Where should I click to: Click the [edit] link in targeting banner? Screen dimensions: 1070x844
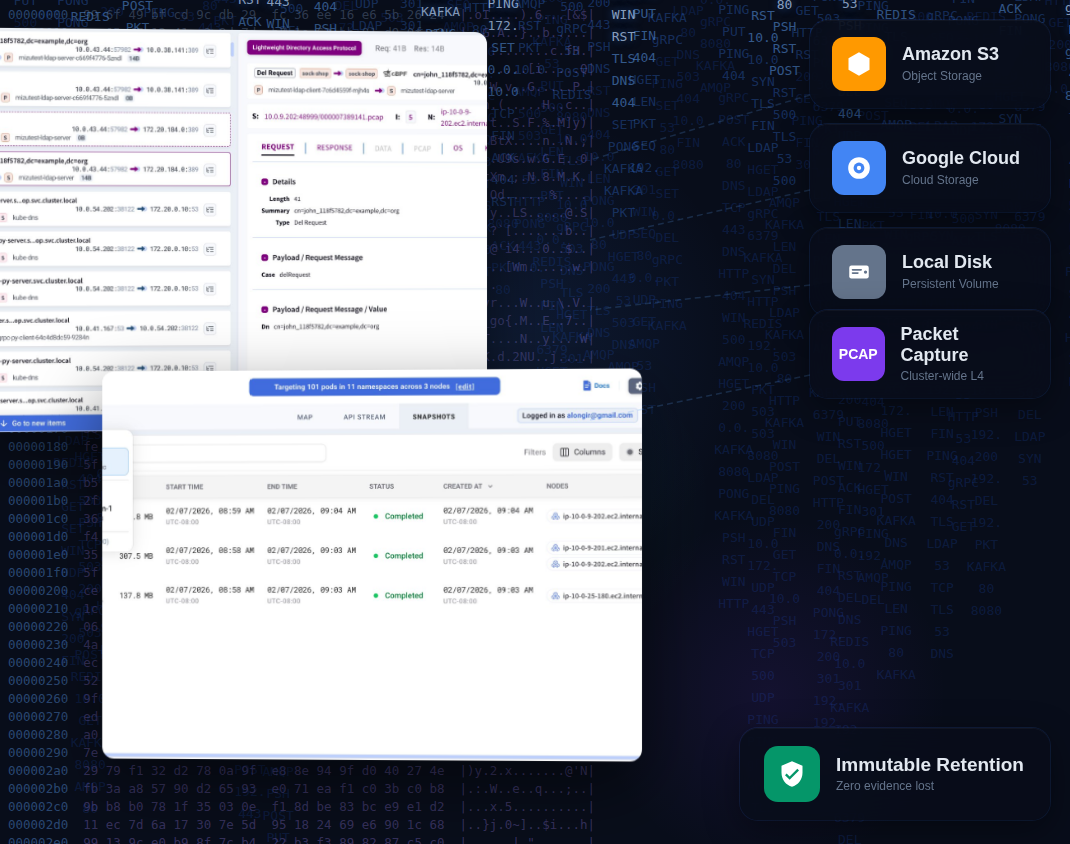tap(465, 387)
